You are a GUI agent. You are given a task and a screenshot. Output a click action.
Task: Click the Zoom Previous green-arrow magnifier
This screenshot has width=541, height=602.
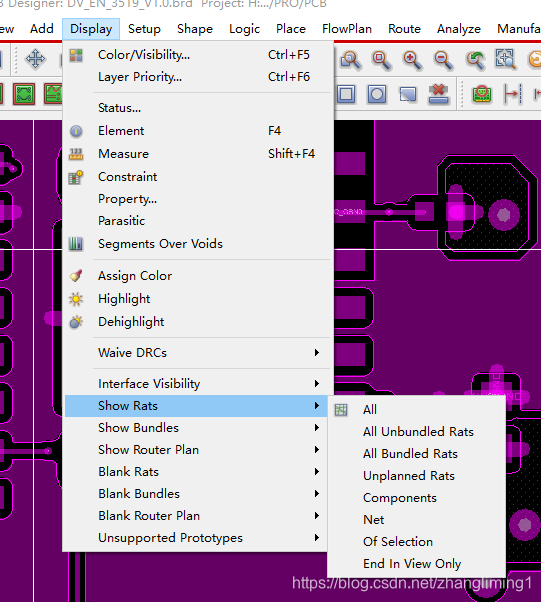(x=475, y=60)
